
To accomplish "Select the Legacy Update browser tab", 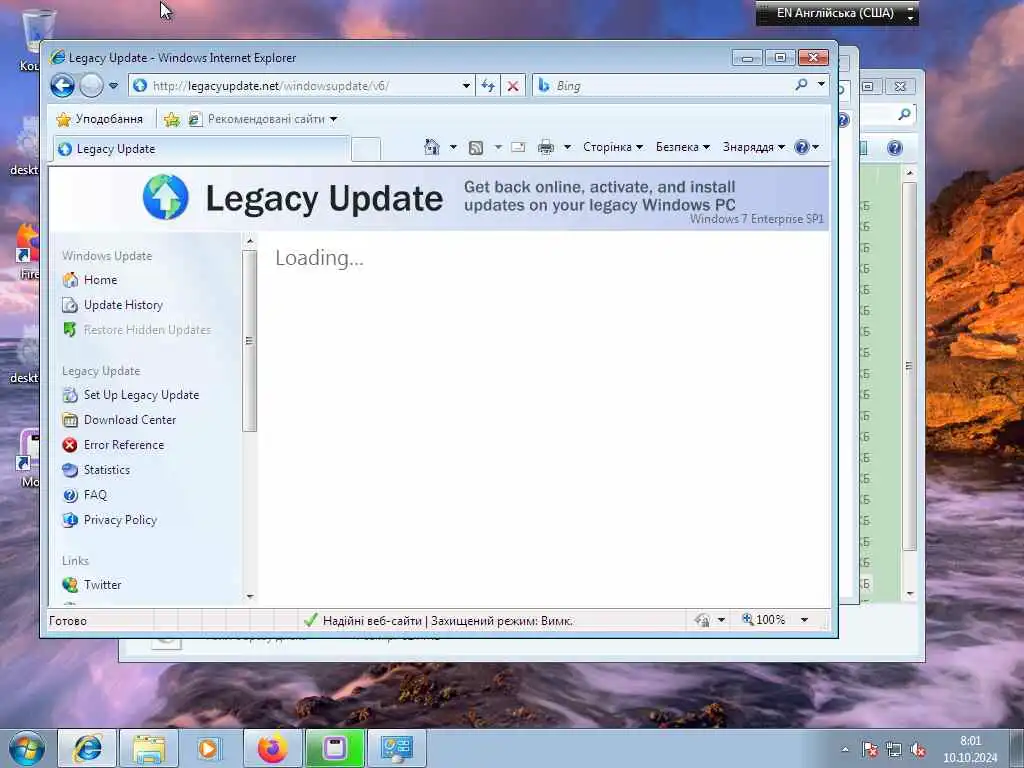I will click(x=201, y=149).
